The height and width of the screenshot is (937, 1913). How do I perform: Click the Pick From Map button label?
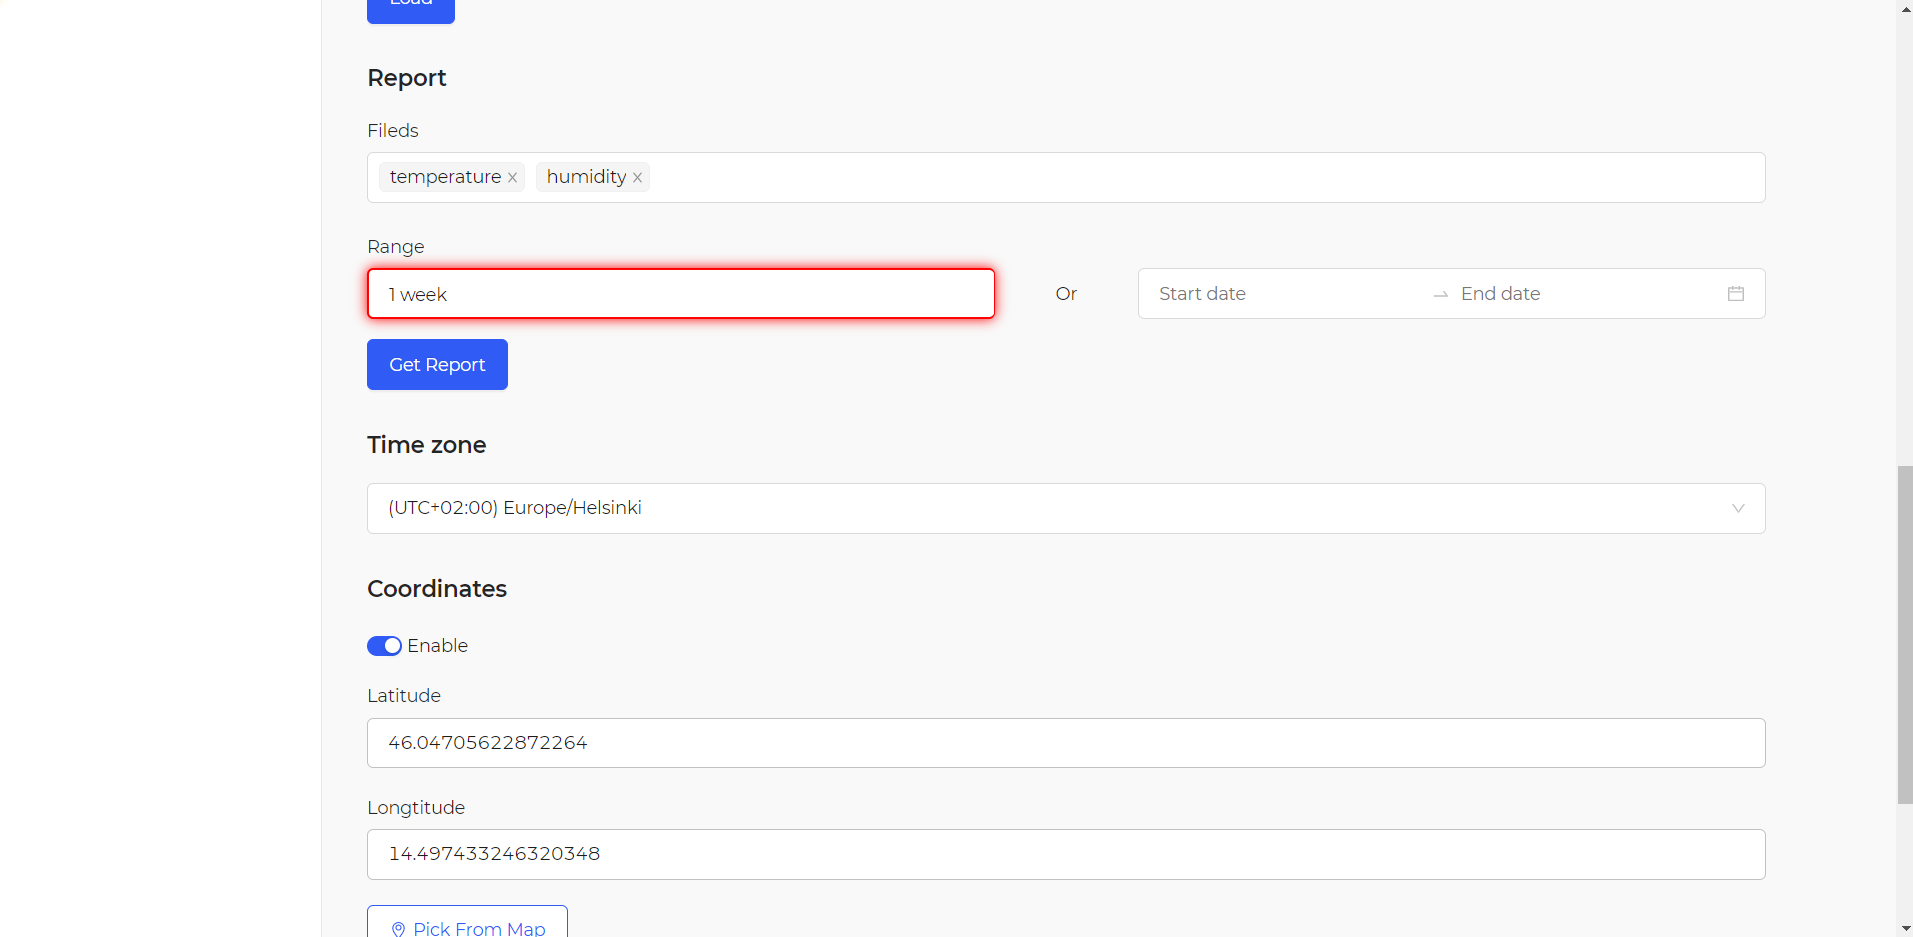[x=479, y=928]
